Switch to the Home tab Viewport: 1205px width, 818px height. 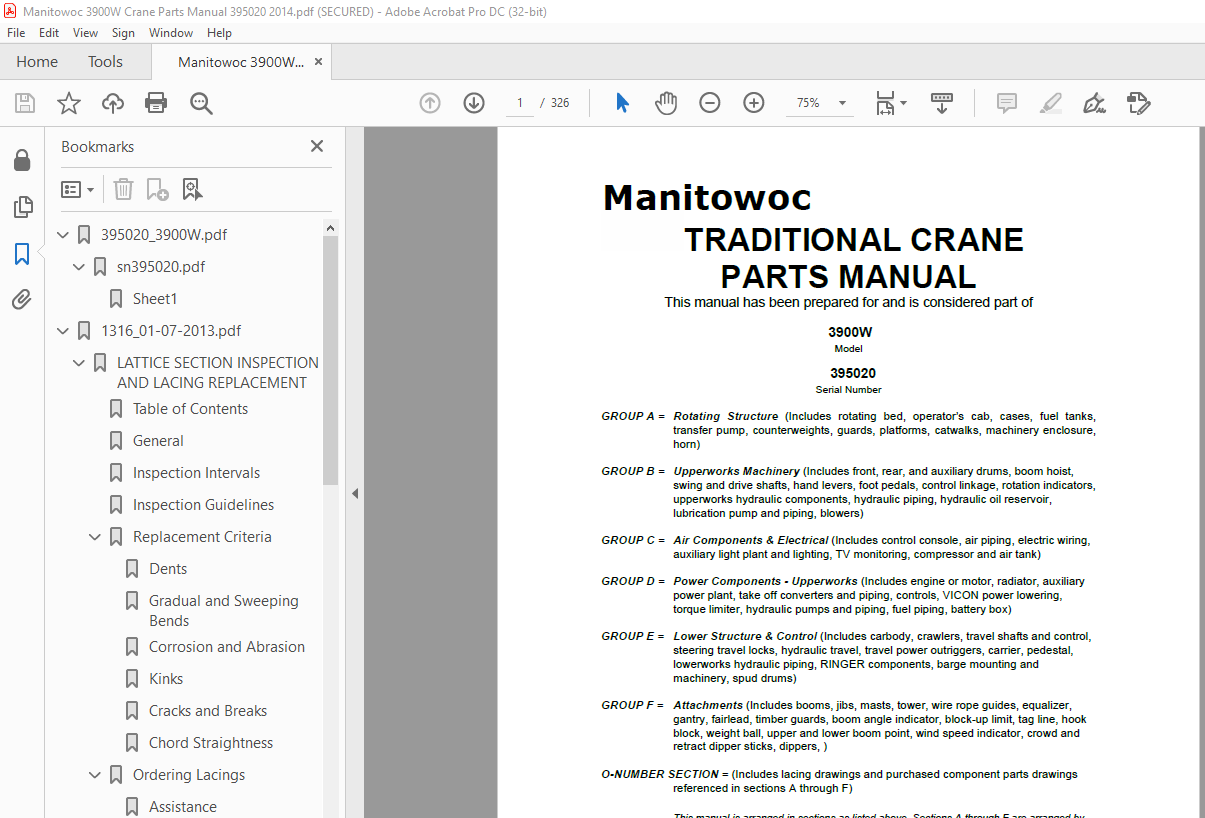(x=37, y=62)
